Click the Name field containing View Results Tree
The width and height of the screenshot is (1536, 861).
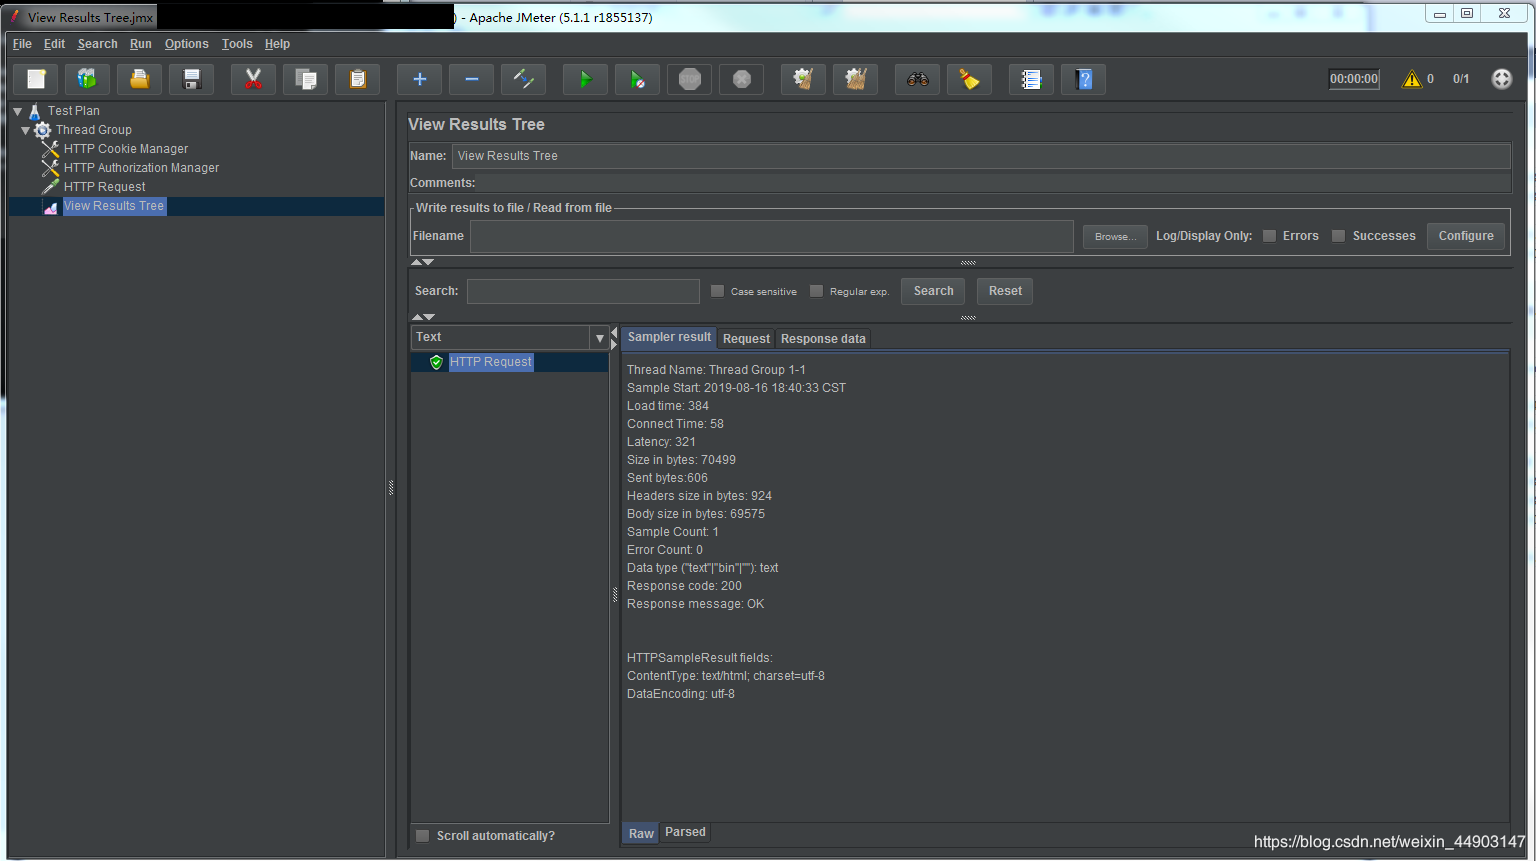pyautogui.click(x=981, y=156)
